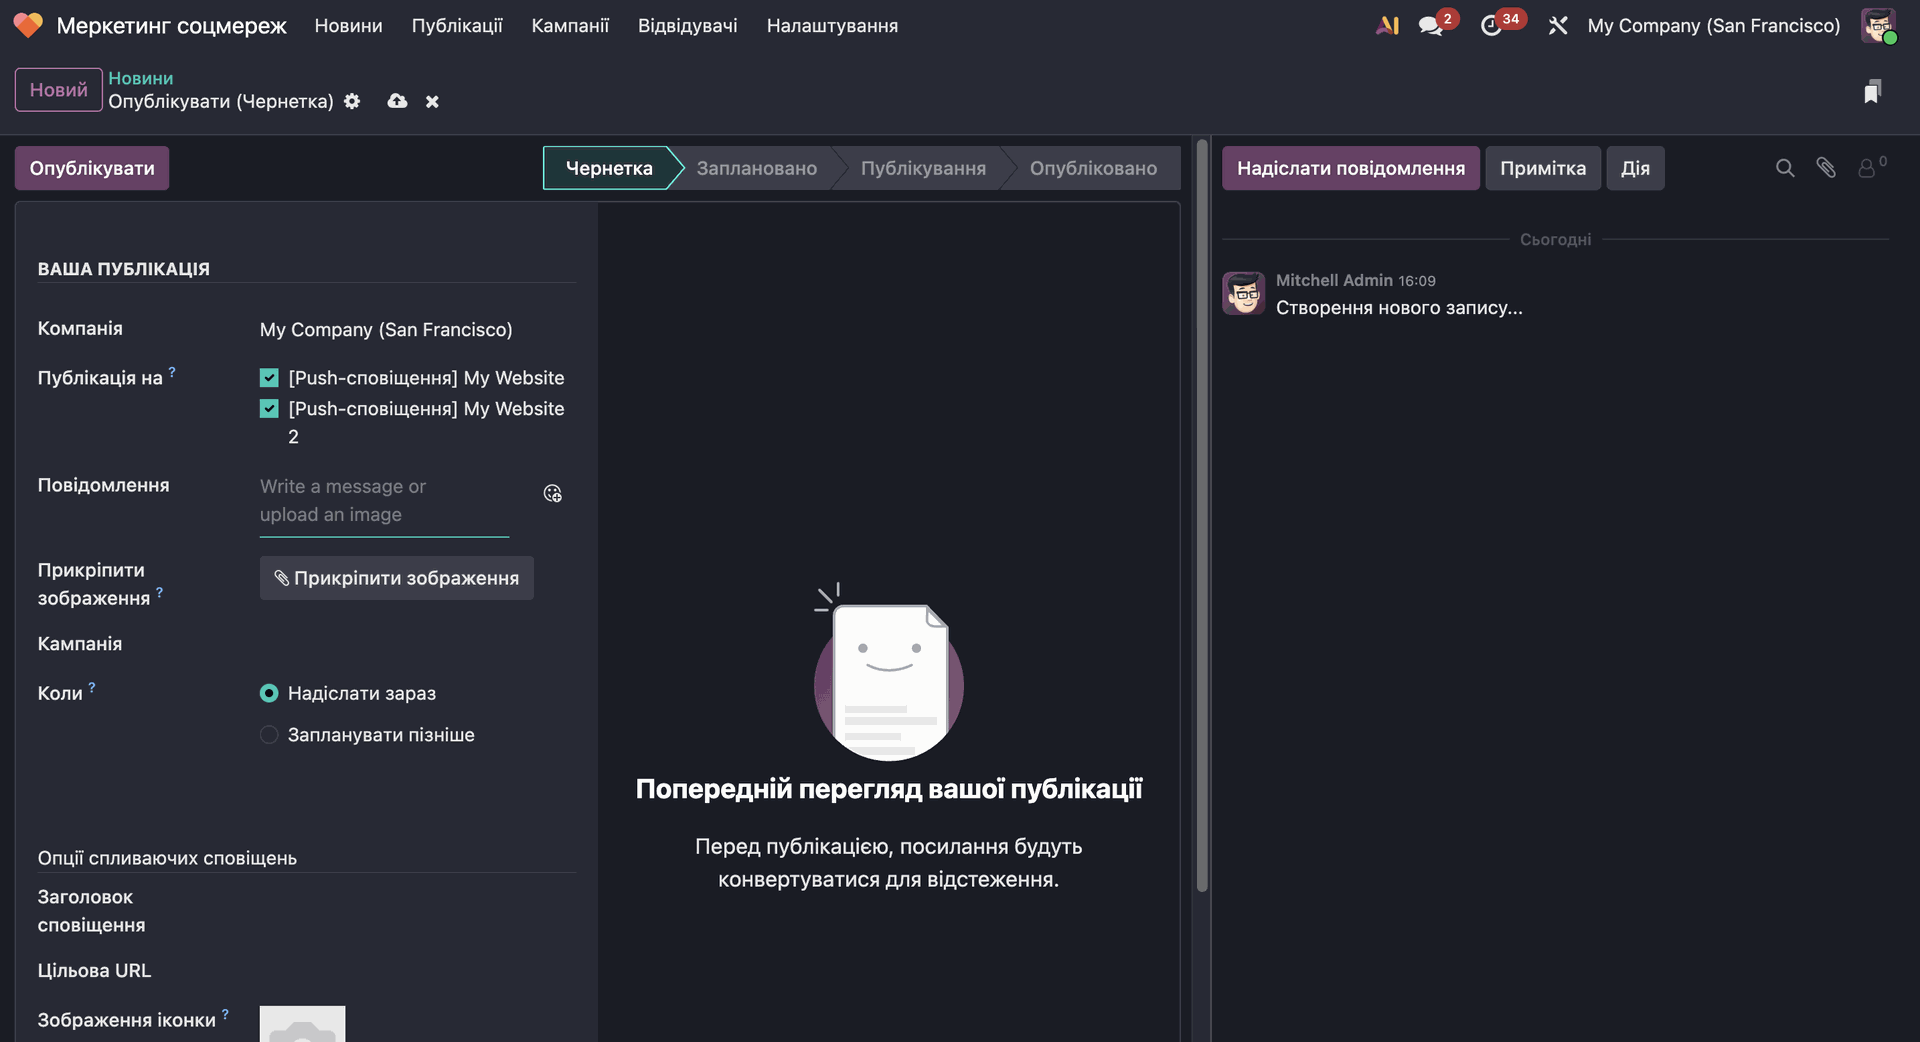Click the debug tools wrench icon
Image resolution: width=1920 pixels, height=1042 pixels.
point(1557,26)
